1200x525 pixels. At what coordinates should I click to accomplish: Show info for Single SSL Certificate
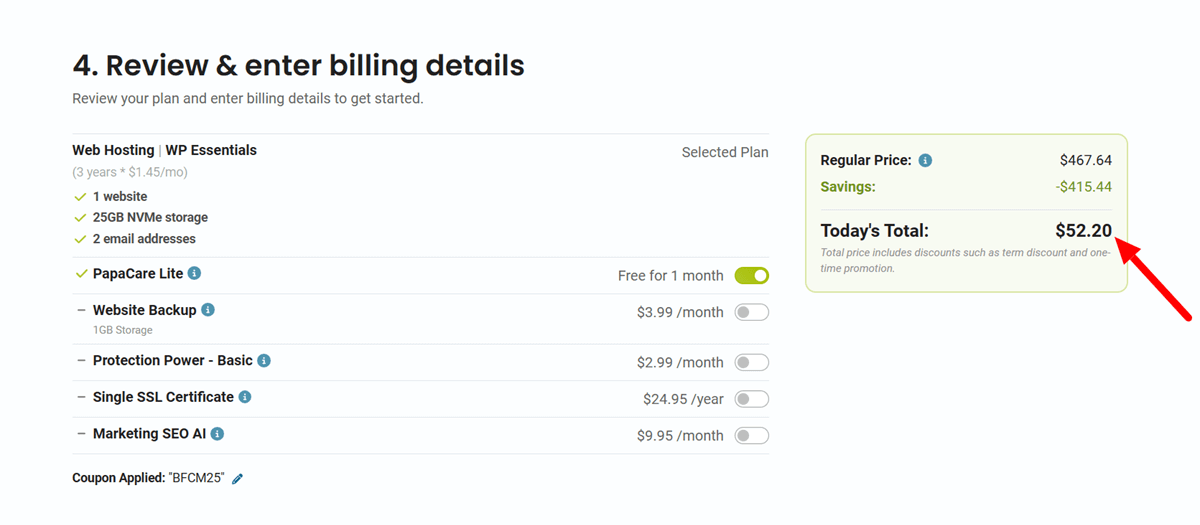pyautogui.click(x=245, y=397)
